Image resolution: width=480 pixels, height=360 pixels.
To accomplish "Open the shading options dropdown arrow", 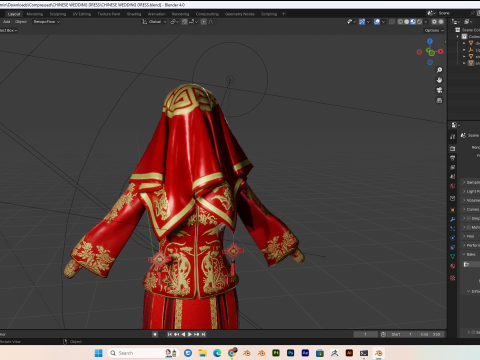I will tap(425, 22).
